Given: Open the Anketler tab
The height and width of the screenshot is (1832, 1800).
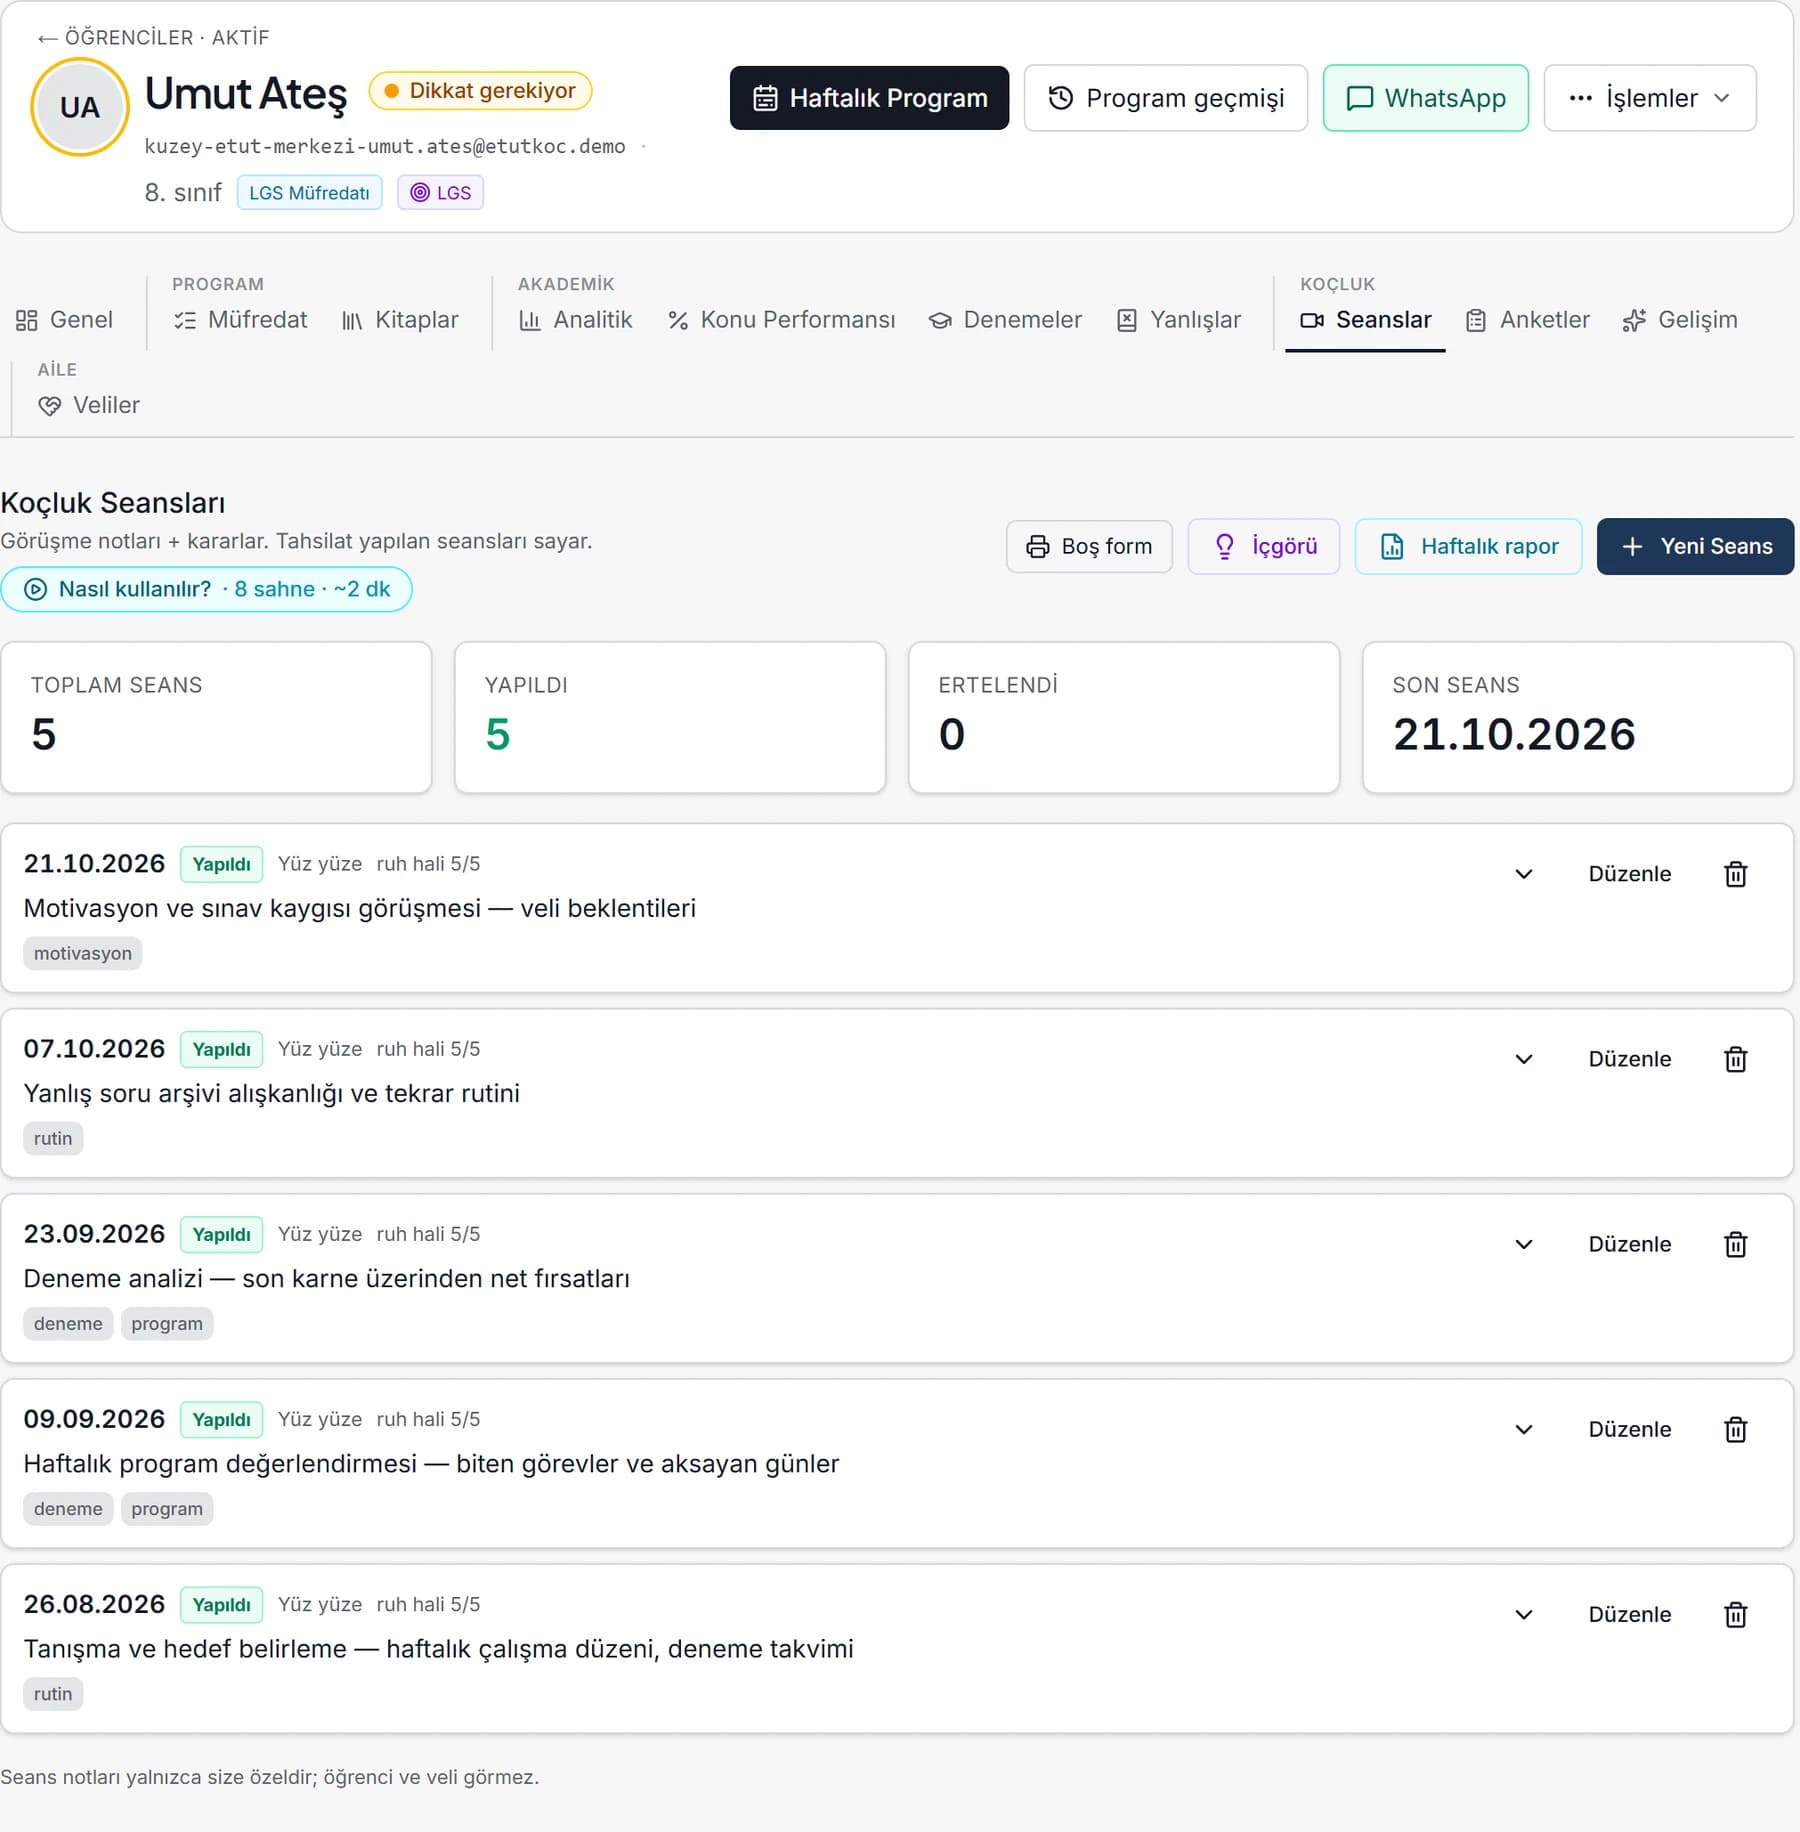Looking at the screenshot, I should tap(1527, 320).
